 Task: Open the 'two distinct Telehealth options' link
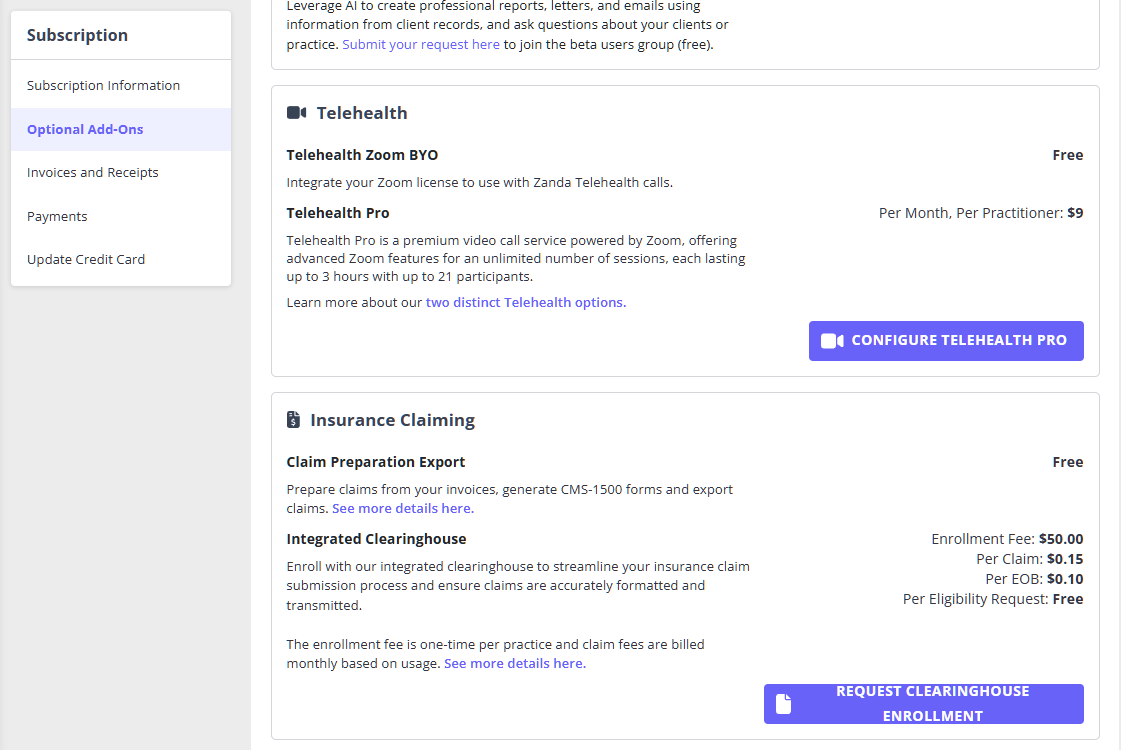click(x=526, y=303)
